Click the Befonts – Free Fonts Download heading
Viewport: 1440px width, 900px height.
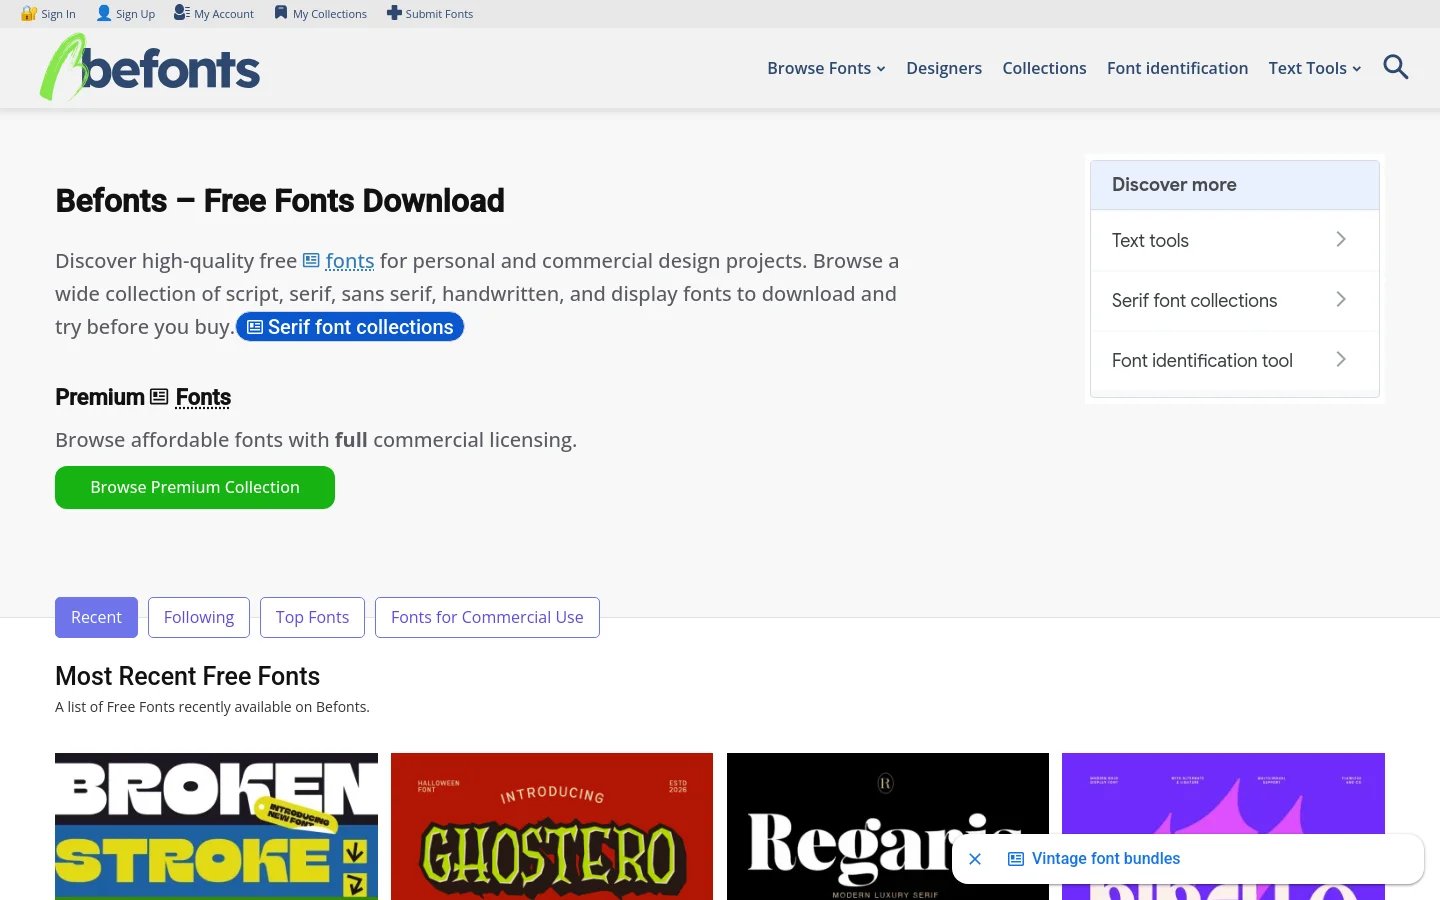pos(280,201)
